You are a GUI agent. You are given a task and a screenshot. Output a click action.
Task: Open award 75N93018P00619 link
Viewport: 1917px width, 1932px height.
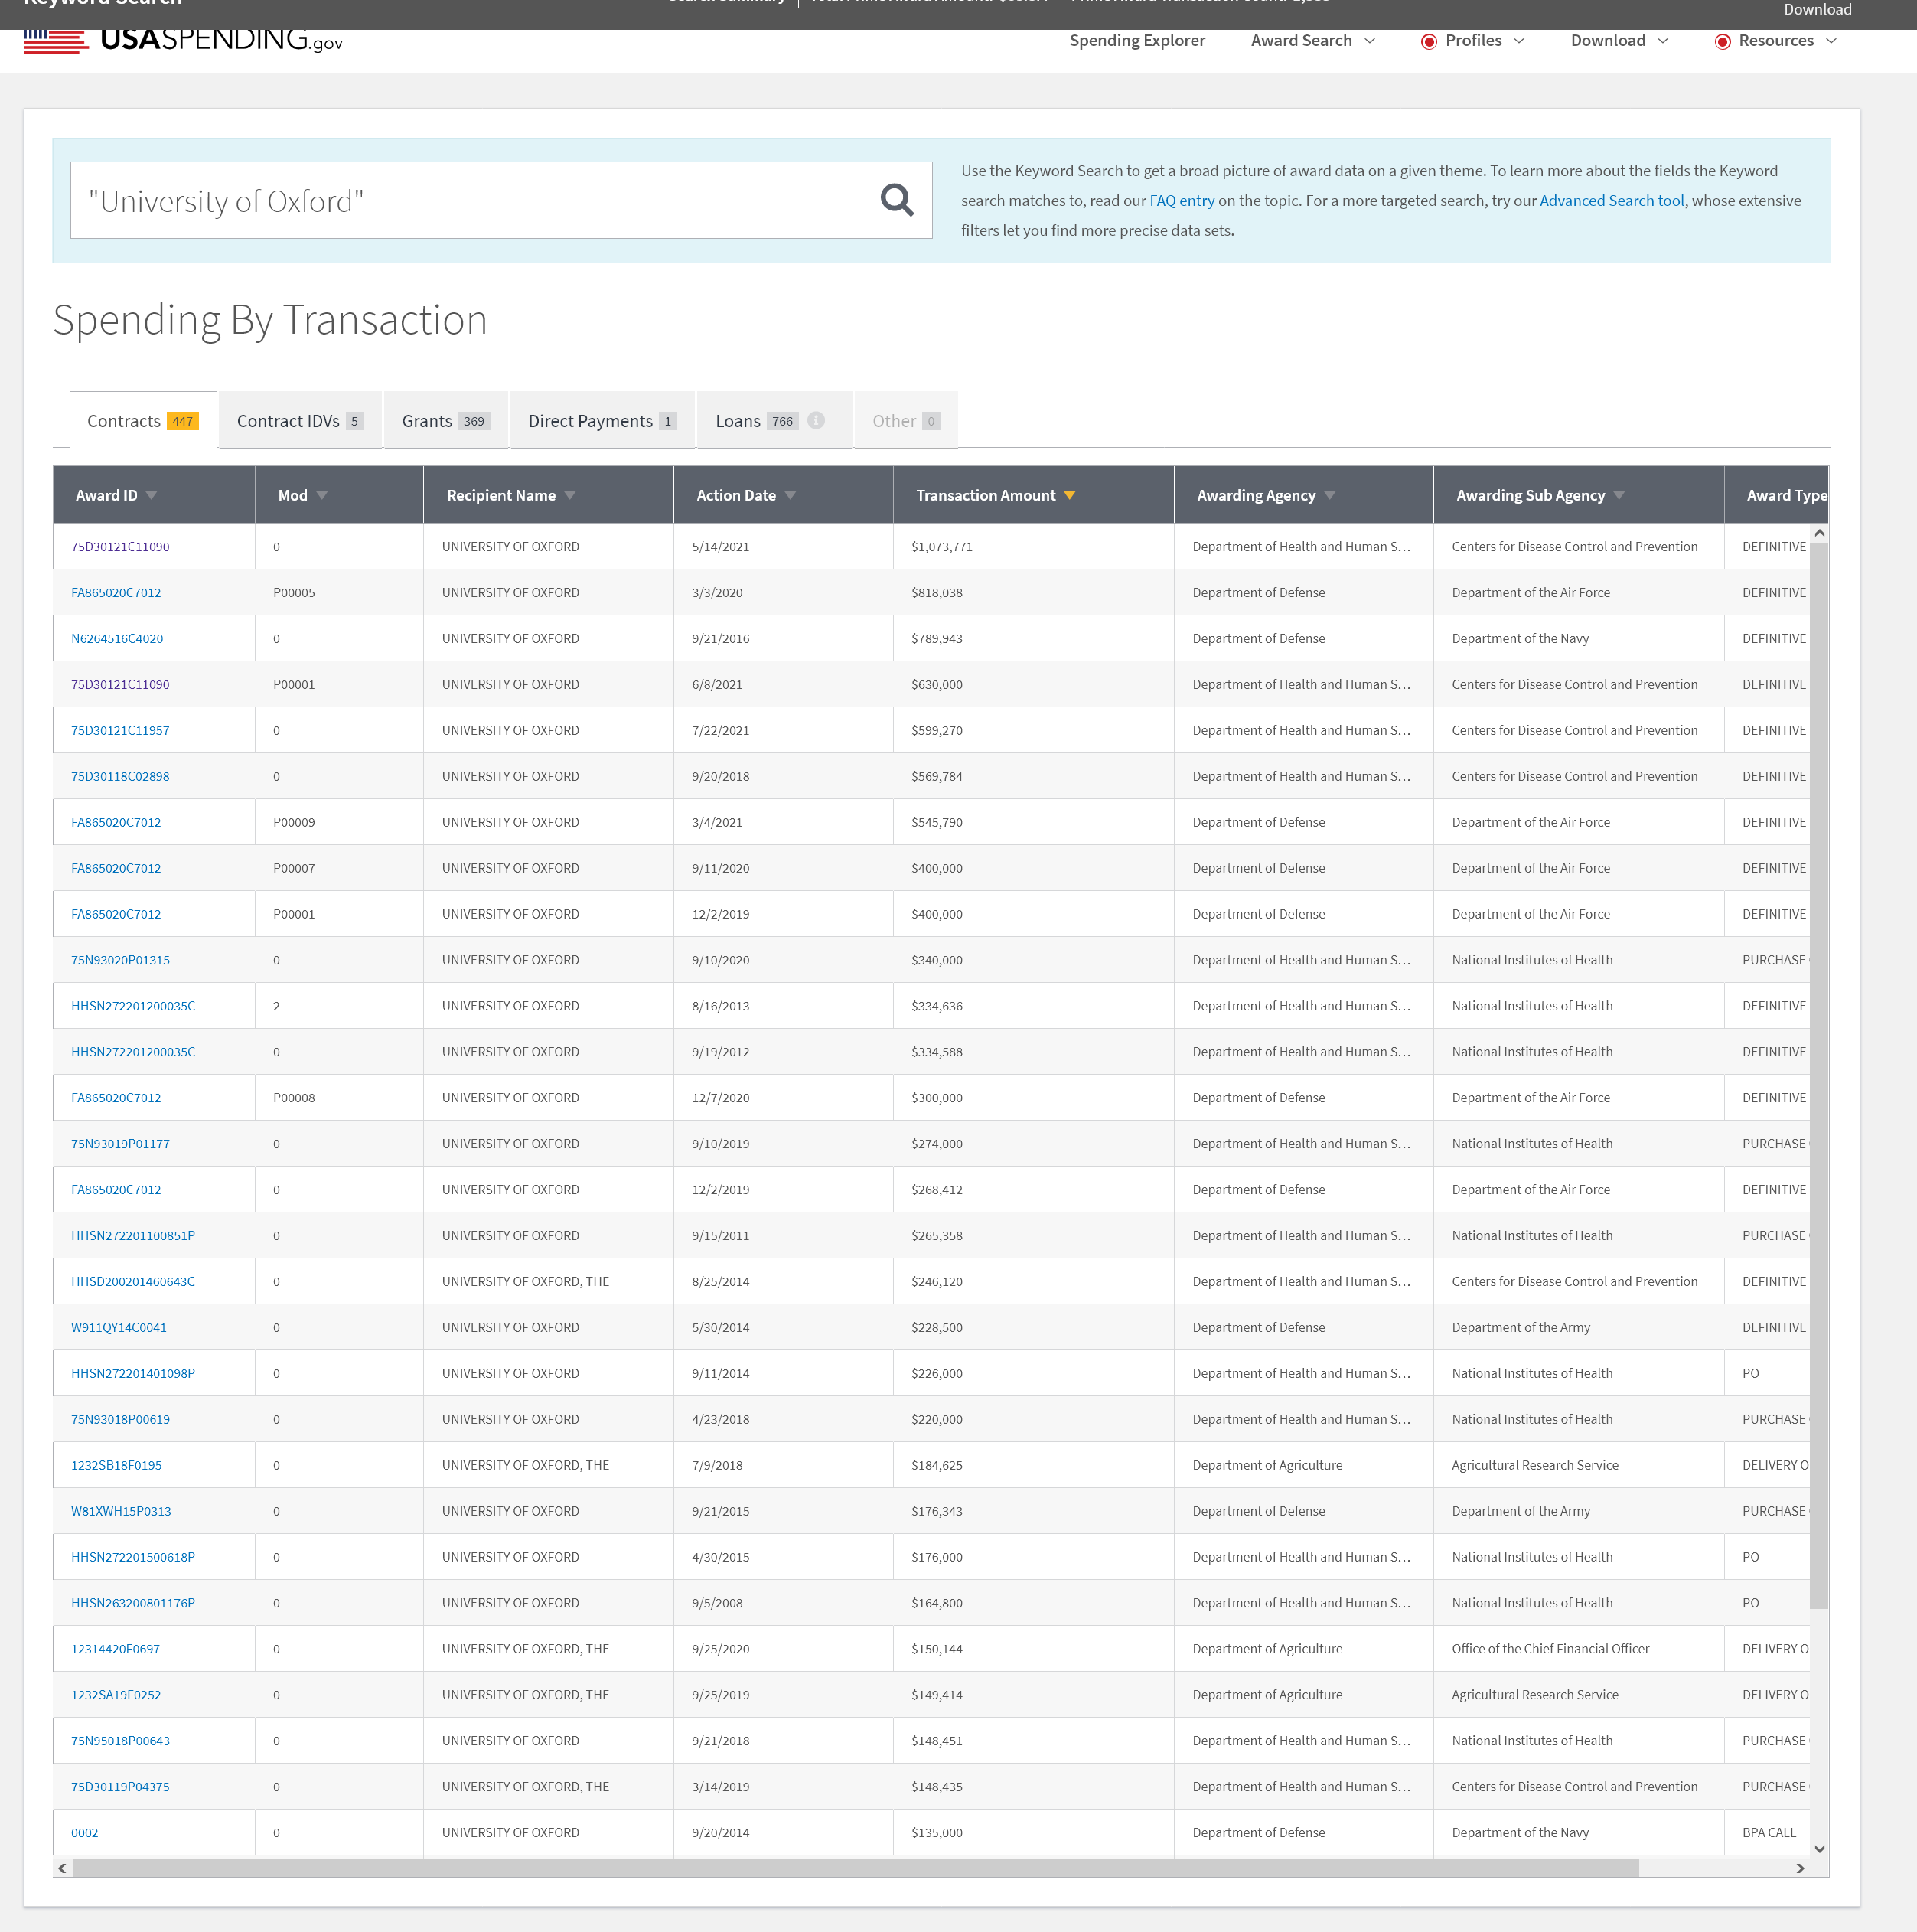click(120, 1420)
